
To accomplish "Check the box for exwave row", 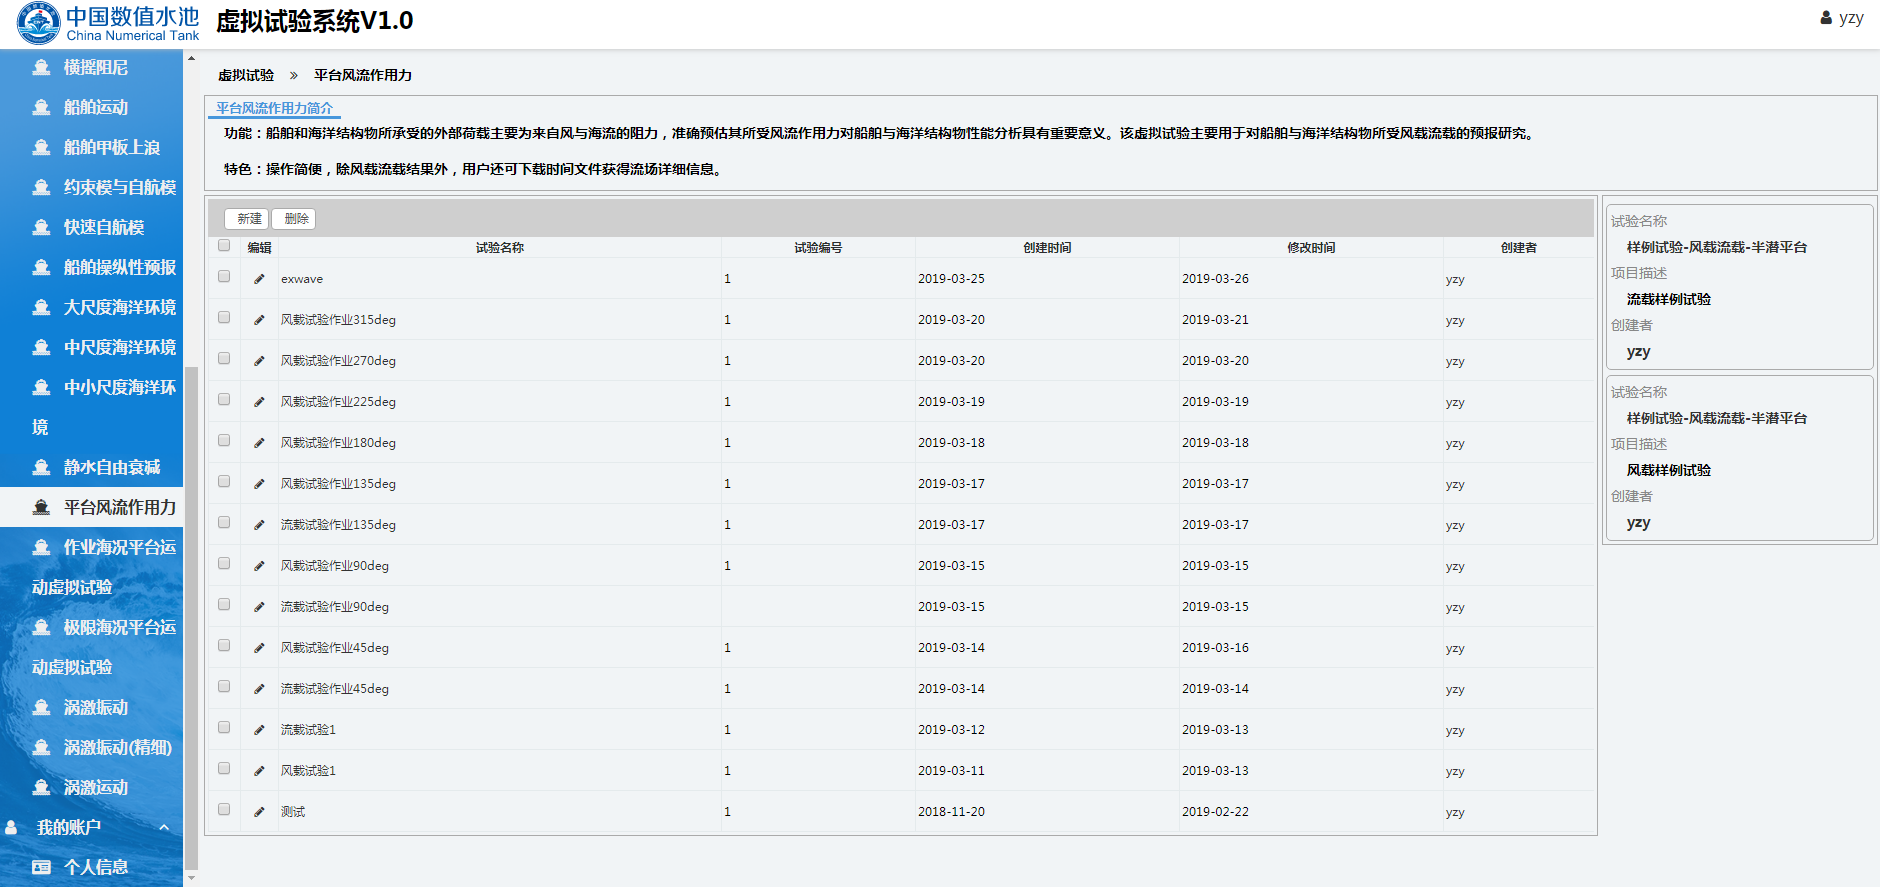I will pos(224,277).
